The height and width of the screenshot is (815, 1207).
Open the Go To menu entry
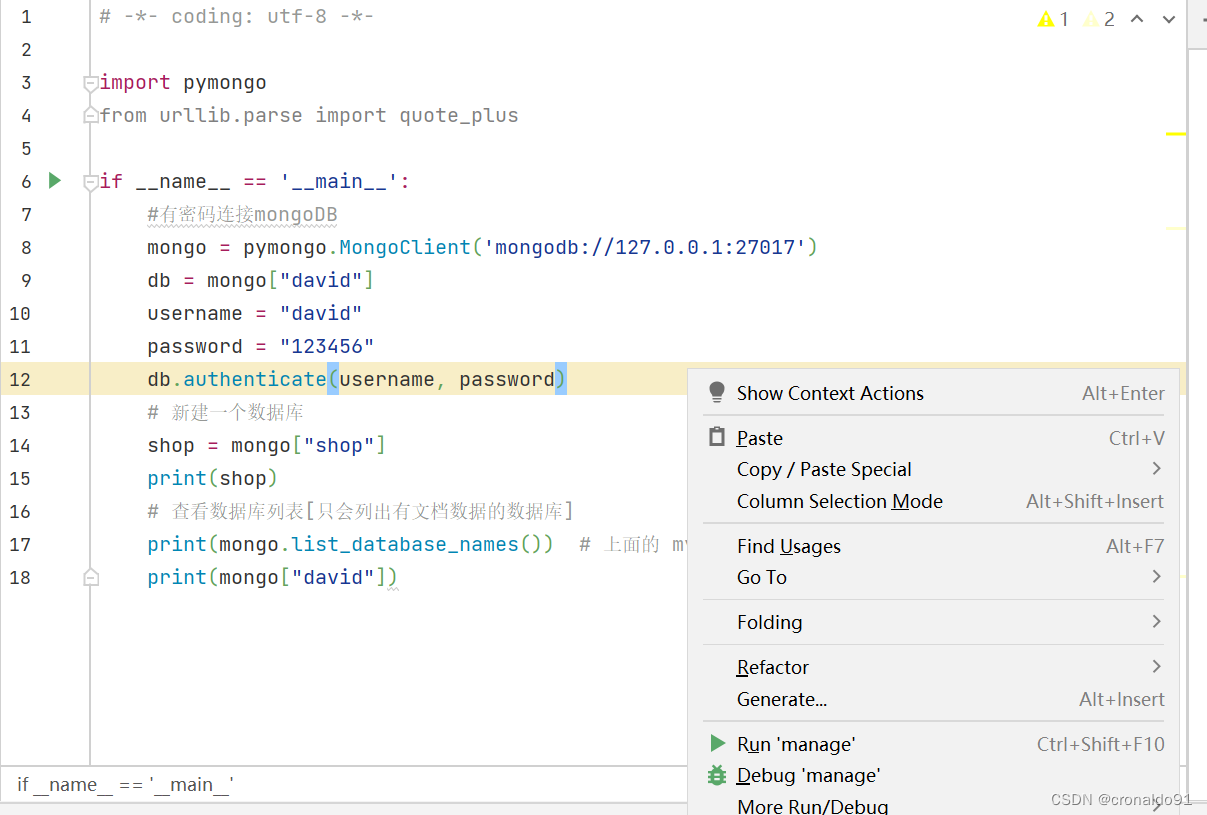[x=935, y=577]
